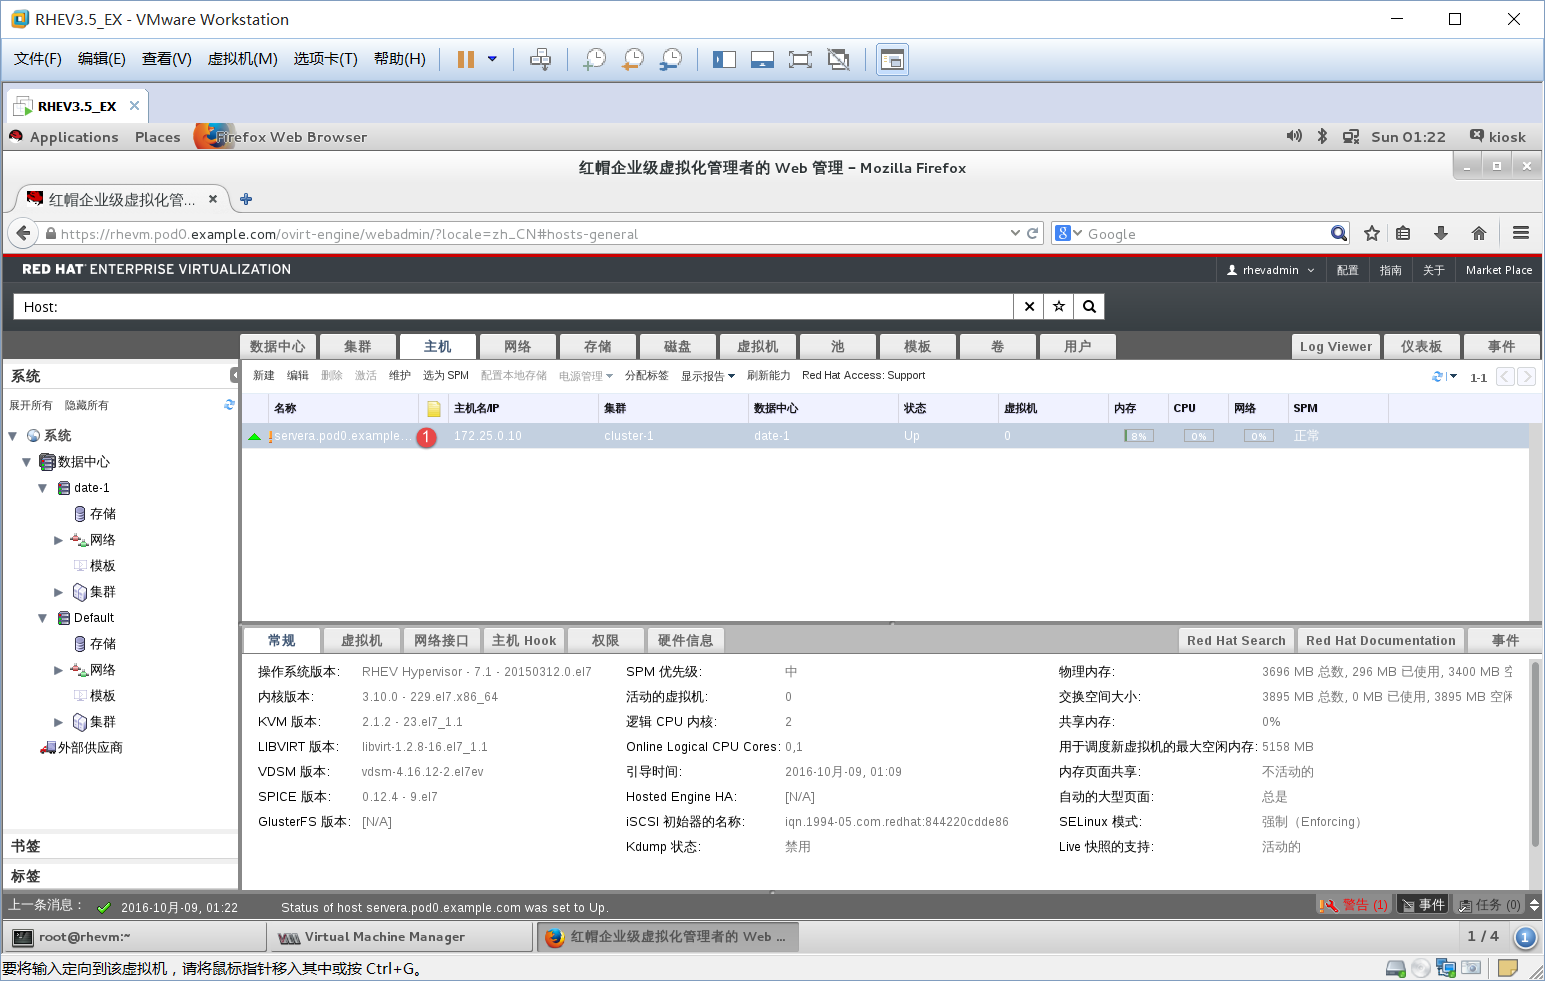Open the GNOME Applications menu
Screen dimensions: 1545x981
pyautogui.click(x=74, y=137)
